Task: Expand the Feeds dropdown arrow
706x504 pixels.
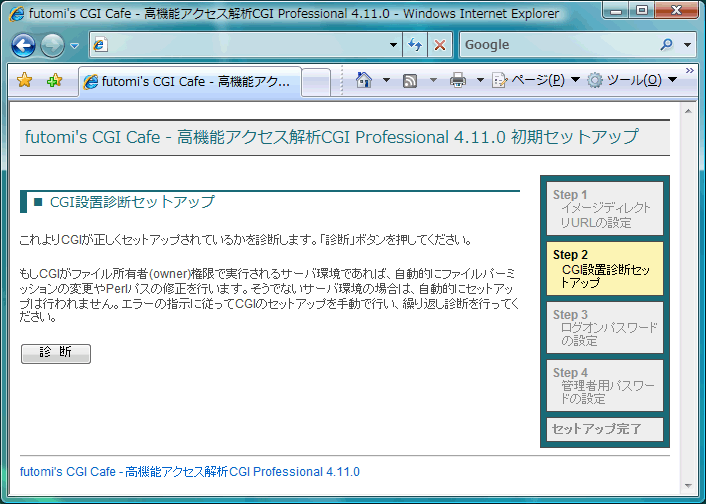Action: click(433, 80)
